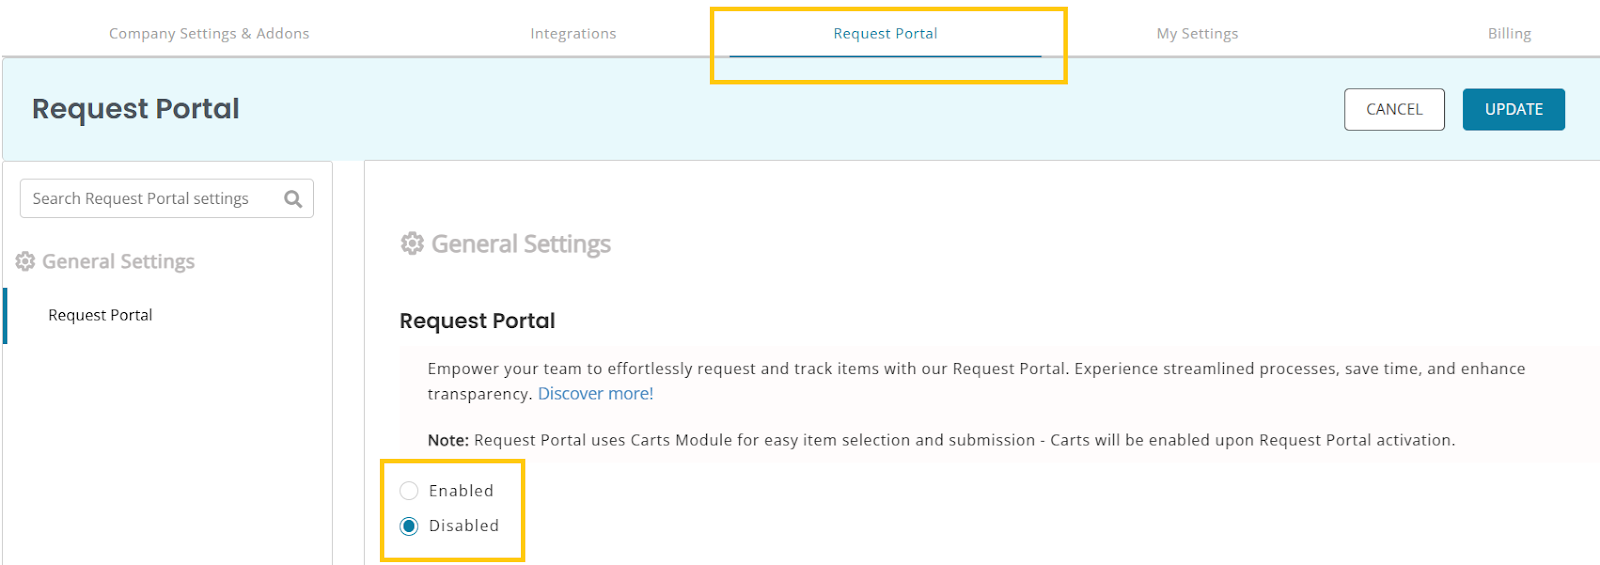Open the Company Settings & Addons tab

[x=209, y=34]
